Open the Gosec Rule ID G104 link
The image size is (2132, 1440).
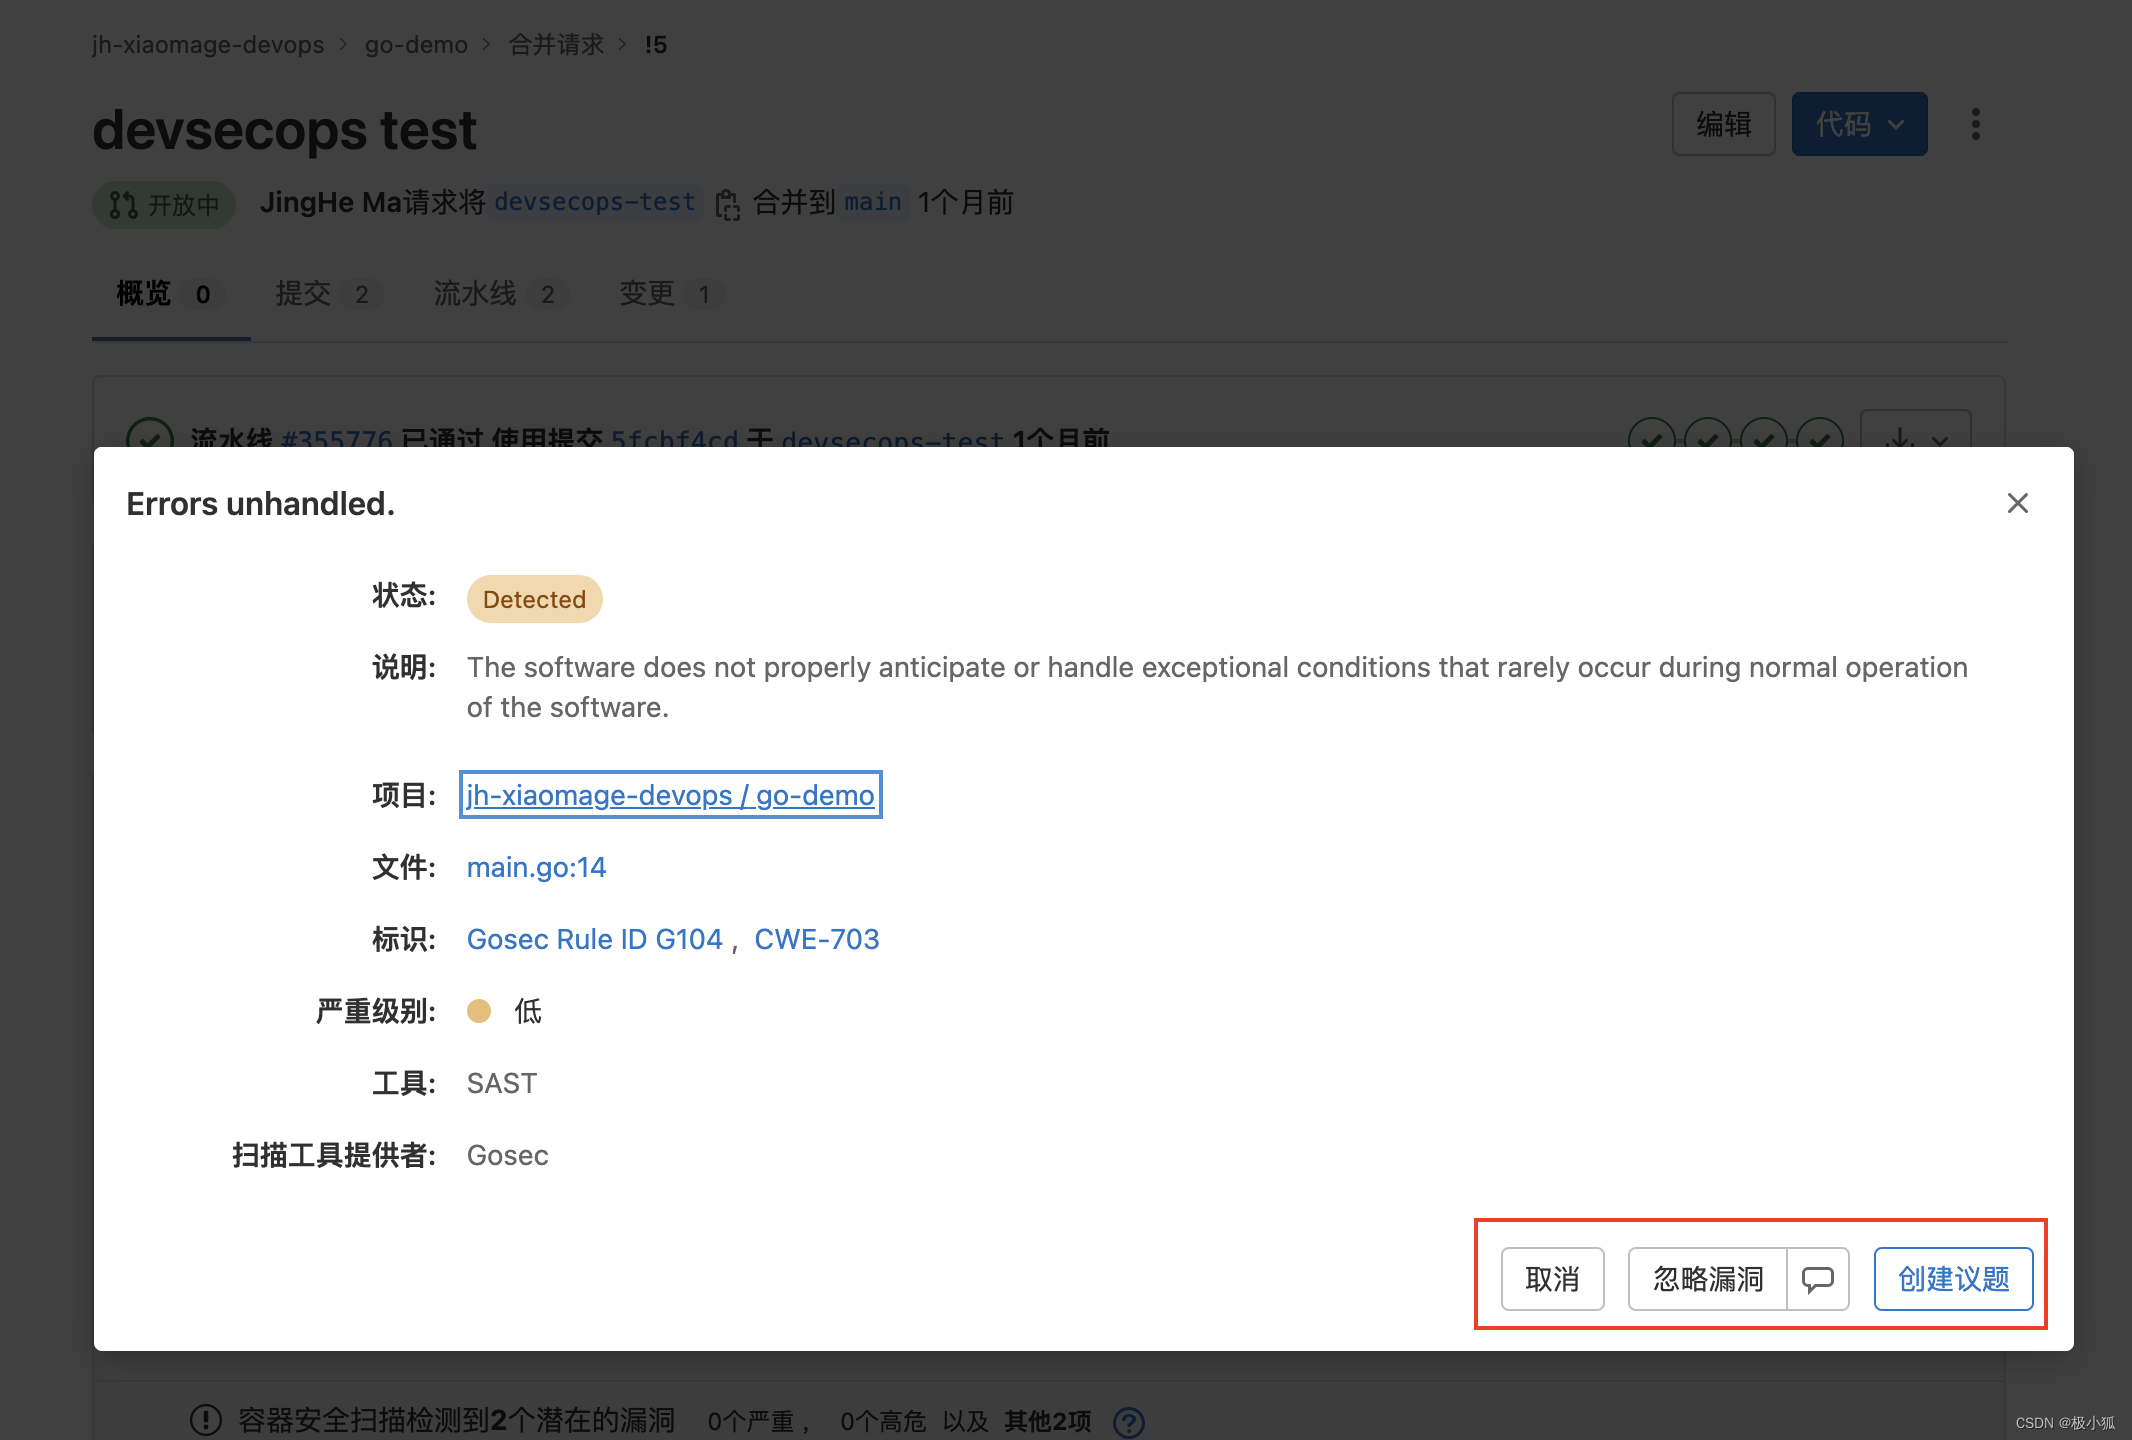[594, 939]
